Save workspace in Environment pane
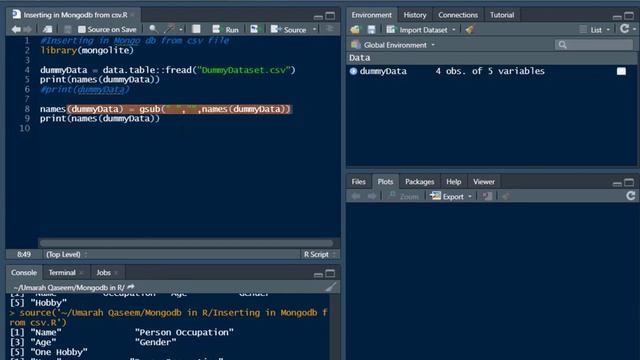 click(x=371, y=29)
